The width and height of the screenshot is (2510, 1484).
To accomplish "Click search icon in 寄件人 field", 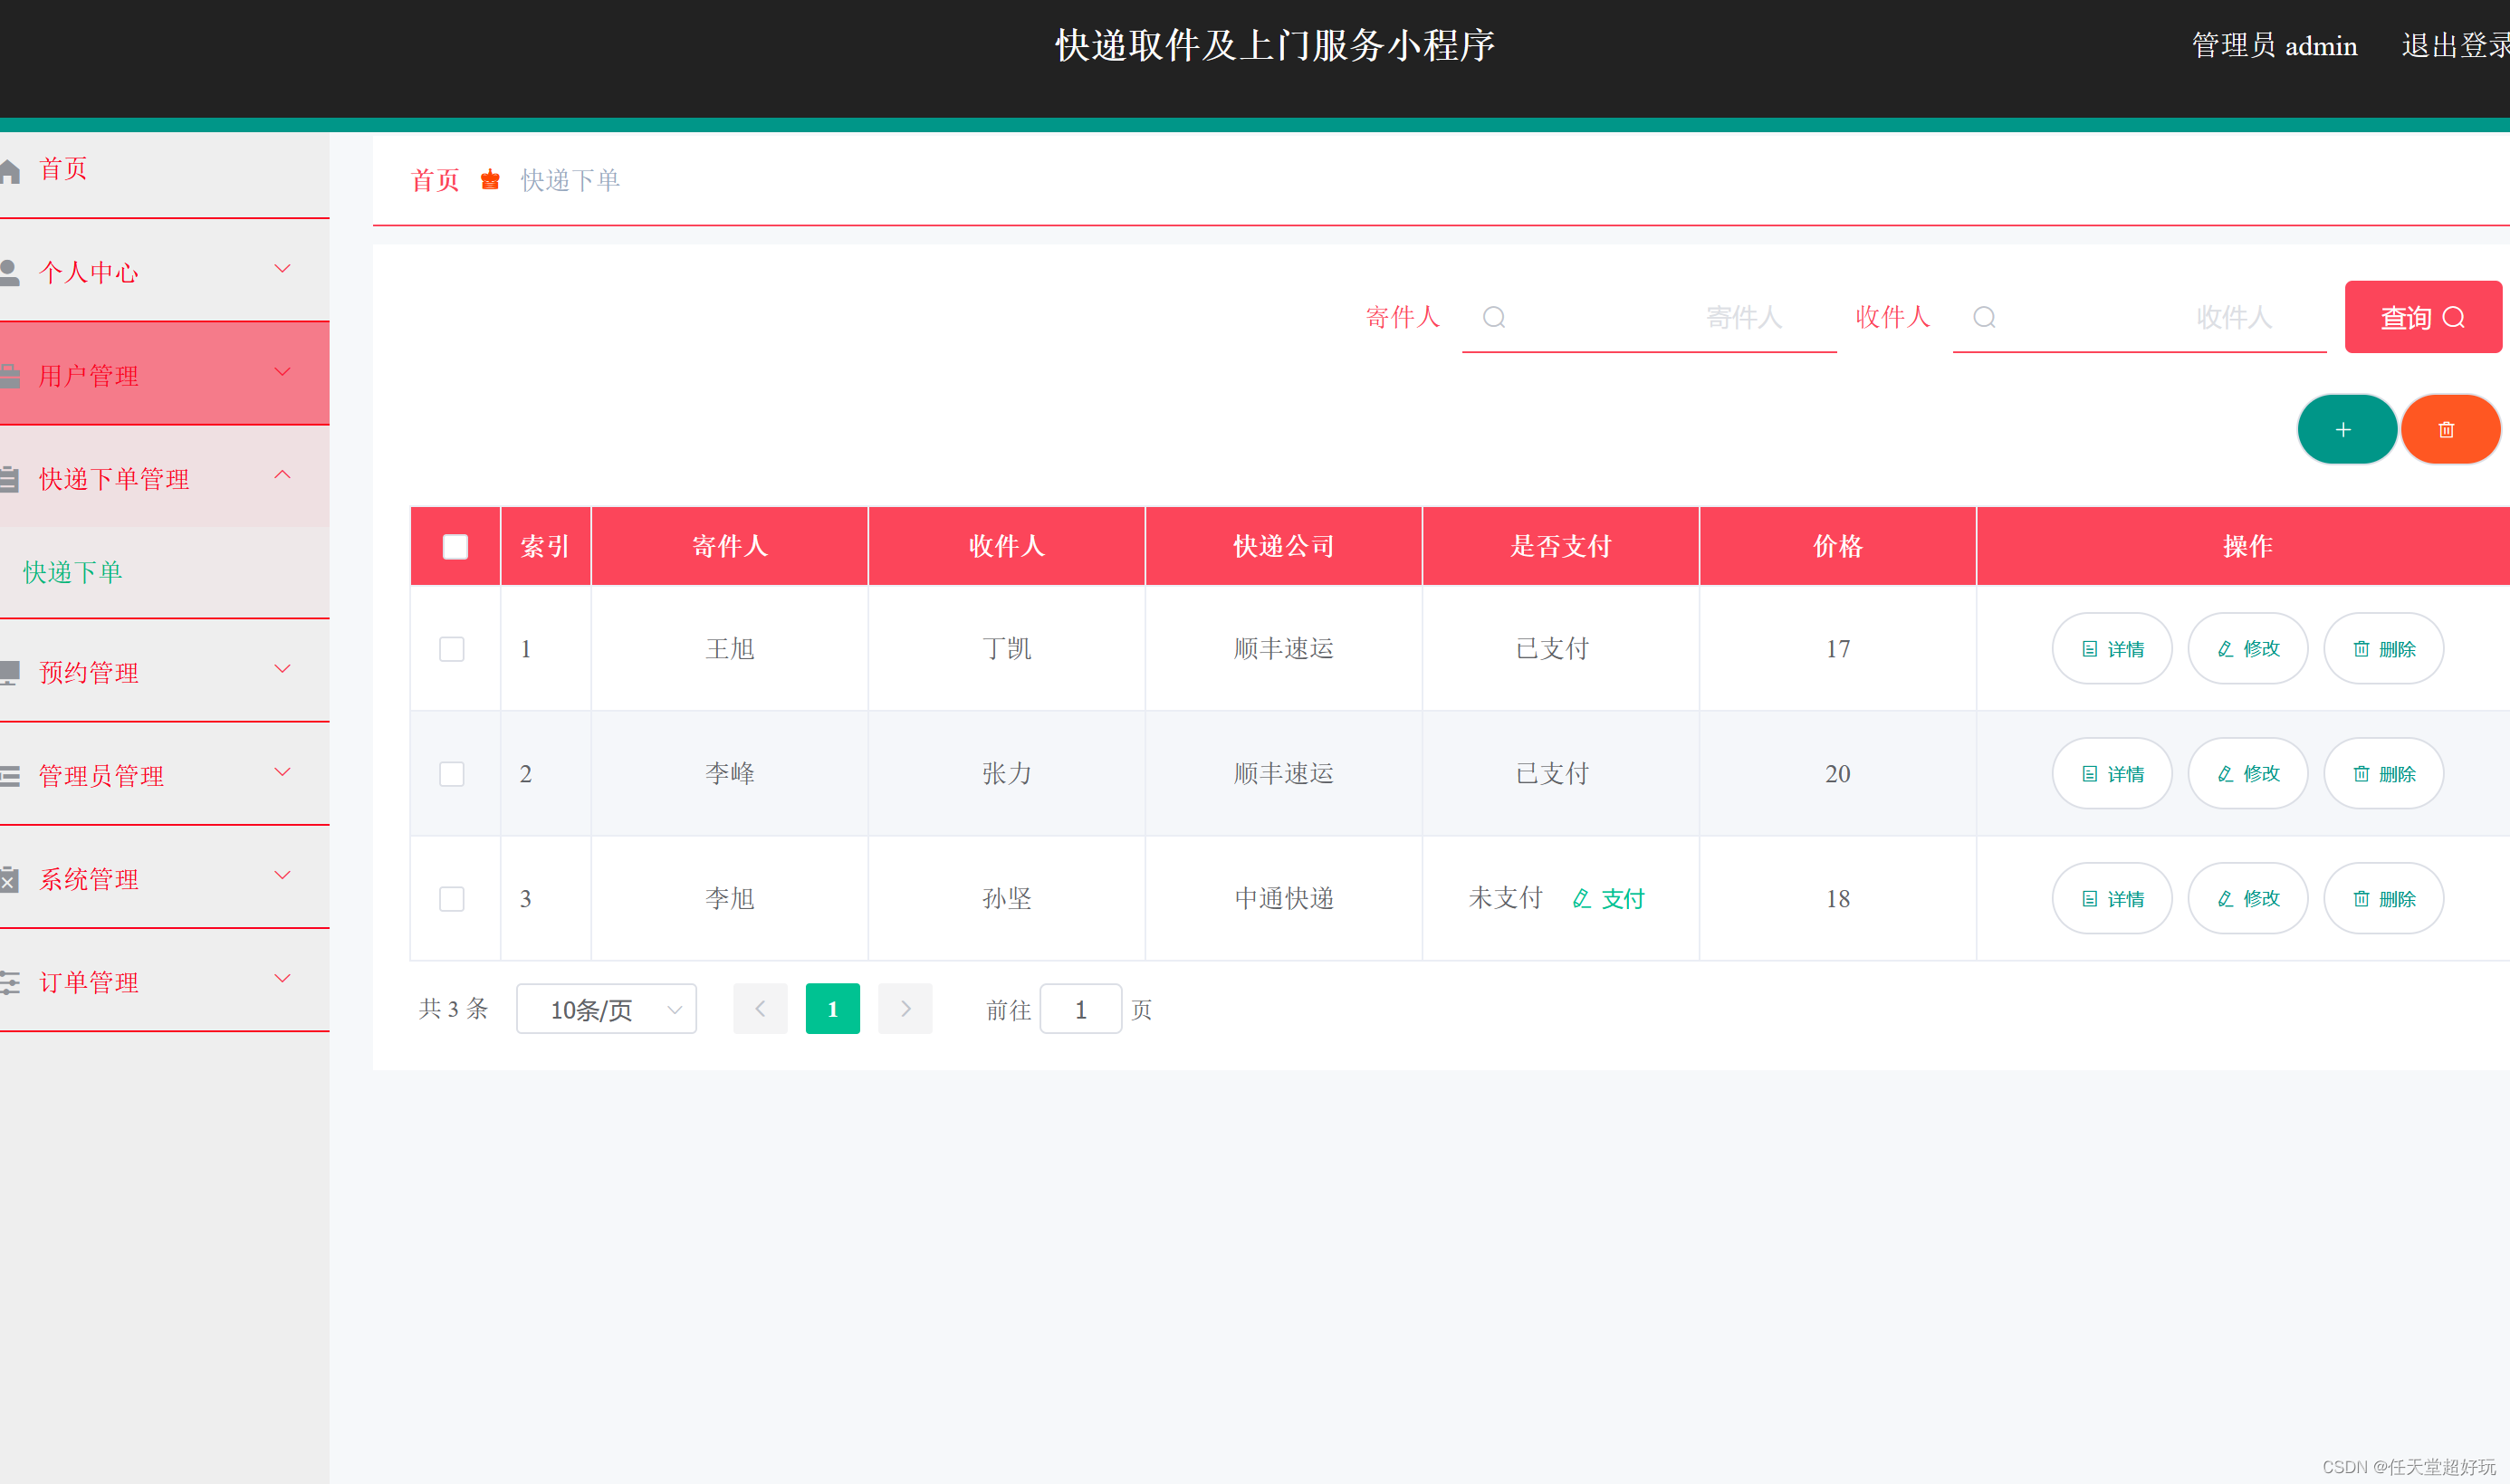I will 1493,318.
